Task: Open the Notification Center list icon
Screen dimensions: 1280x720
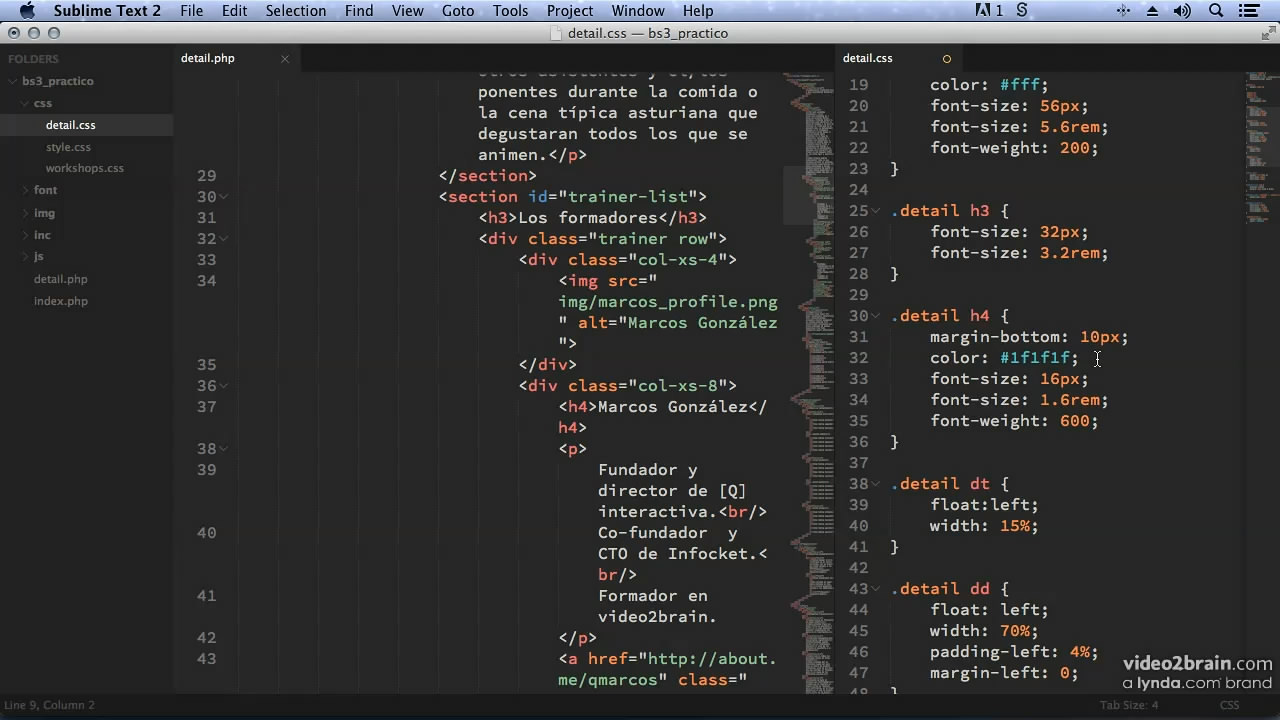Action: pyautogui.click(x=1248, y=11)
